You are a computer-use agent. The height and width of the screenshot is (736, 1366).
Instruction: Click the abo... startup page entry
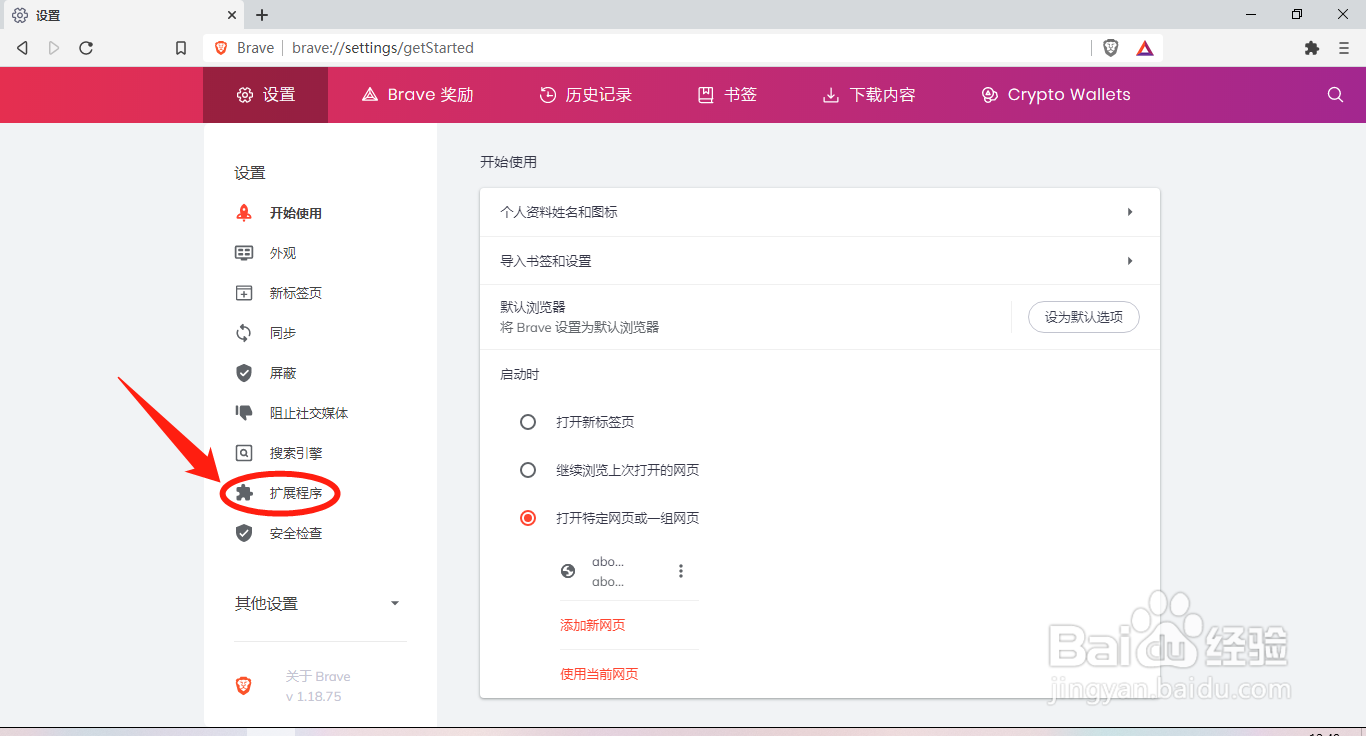608,571
